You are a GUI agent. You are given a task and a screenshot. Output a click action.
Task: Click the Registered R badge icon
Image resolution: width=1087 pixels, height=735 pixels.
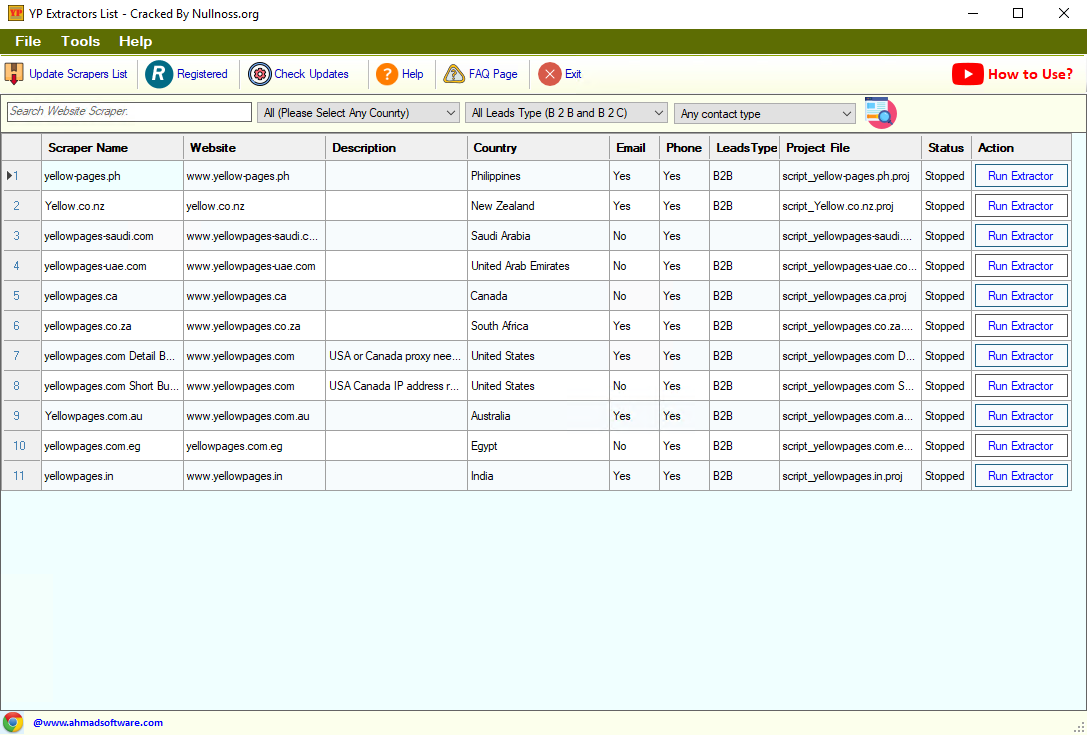[159, 74]
